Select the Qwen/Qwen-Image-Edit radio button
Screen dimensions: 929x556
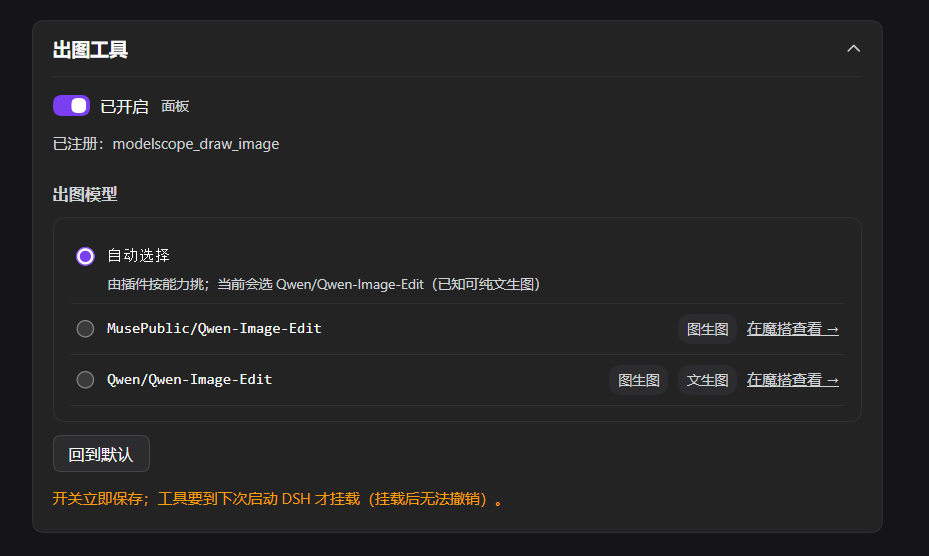pyautogui.click(x=85, y=379)
